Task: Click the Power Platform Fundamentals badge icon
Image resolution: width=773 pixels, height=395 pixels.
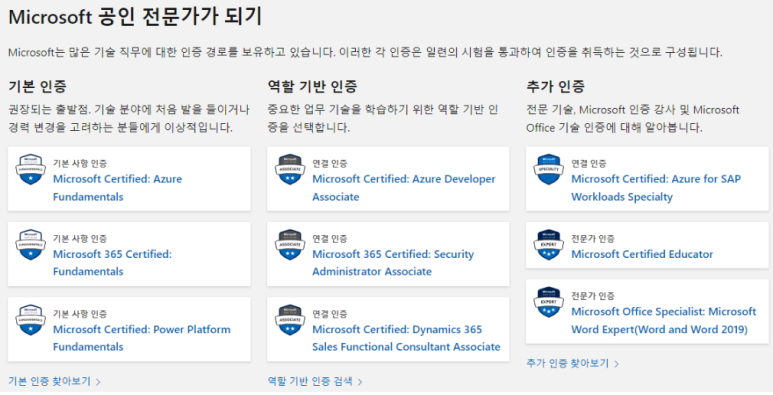Action: [x=31, y=320]
